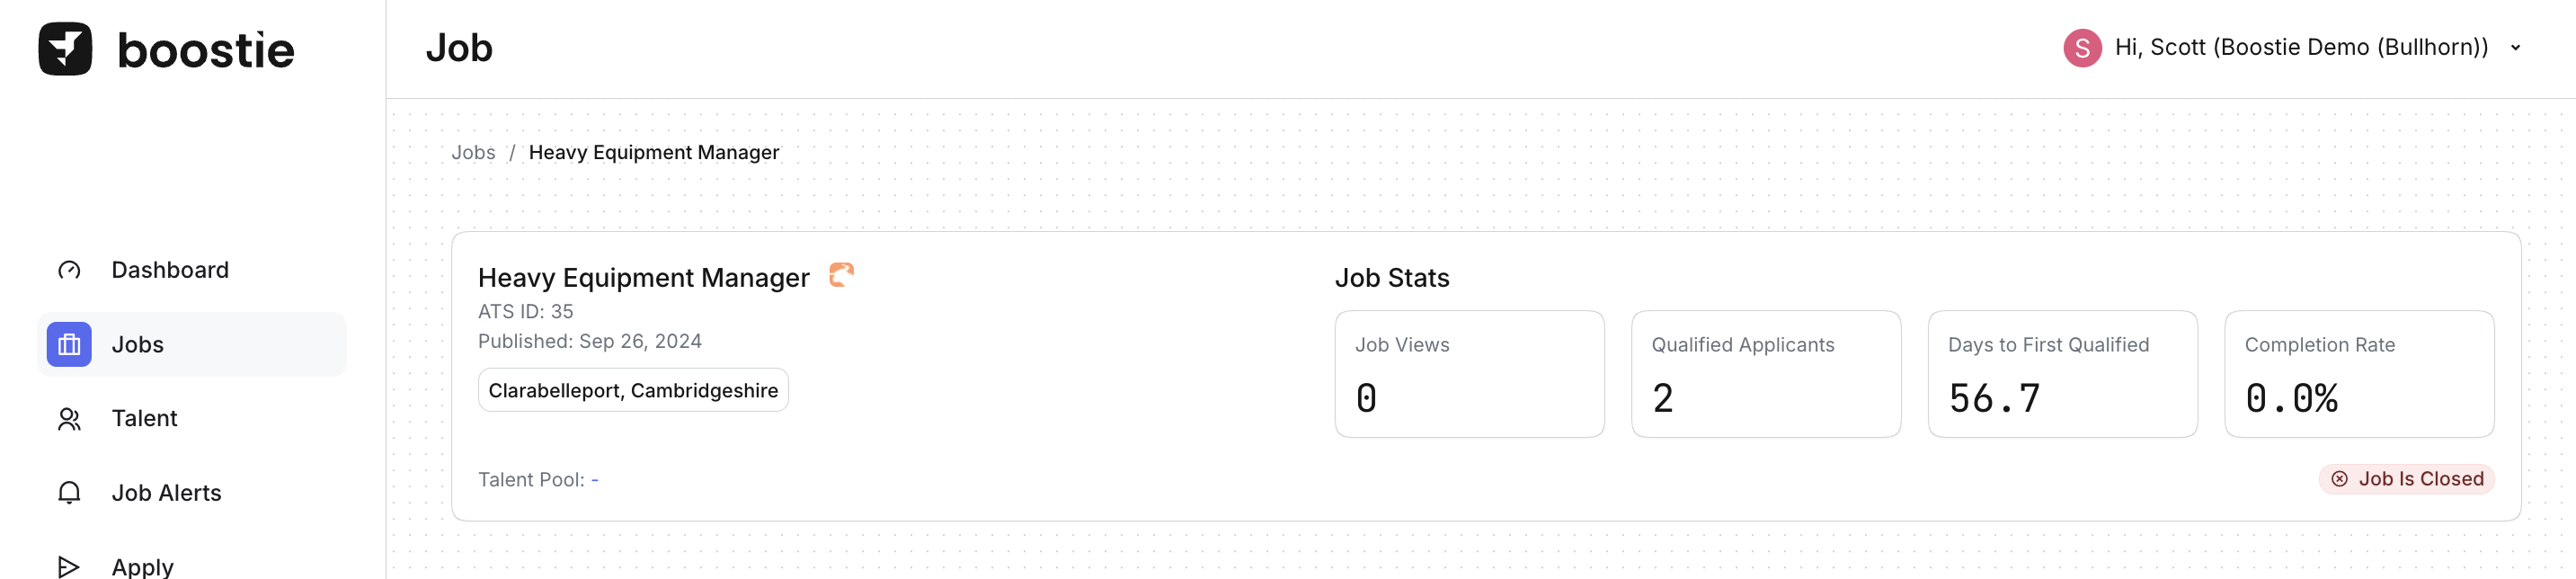
Task: Click the Job Views stat card
Action: (1469, 374)
